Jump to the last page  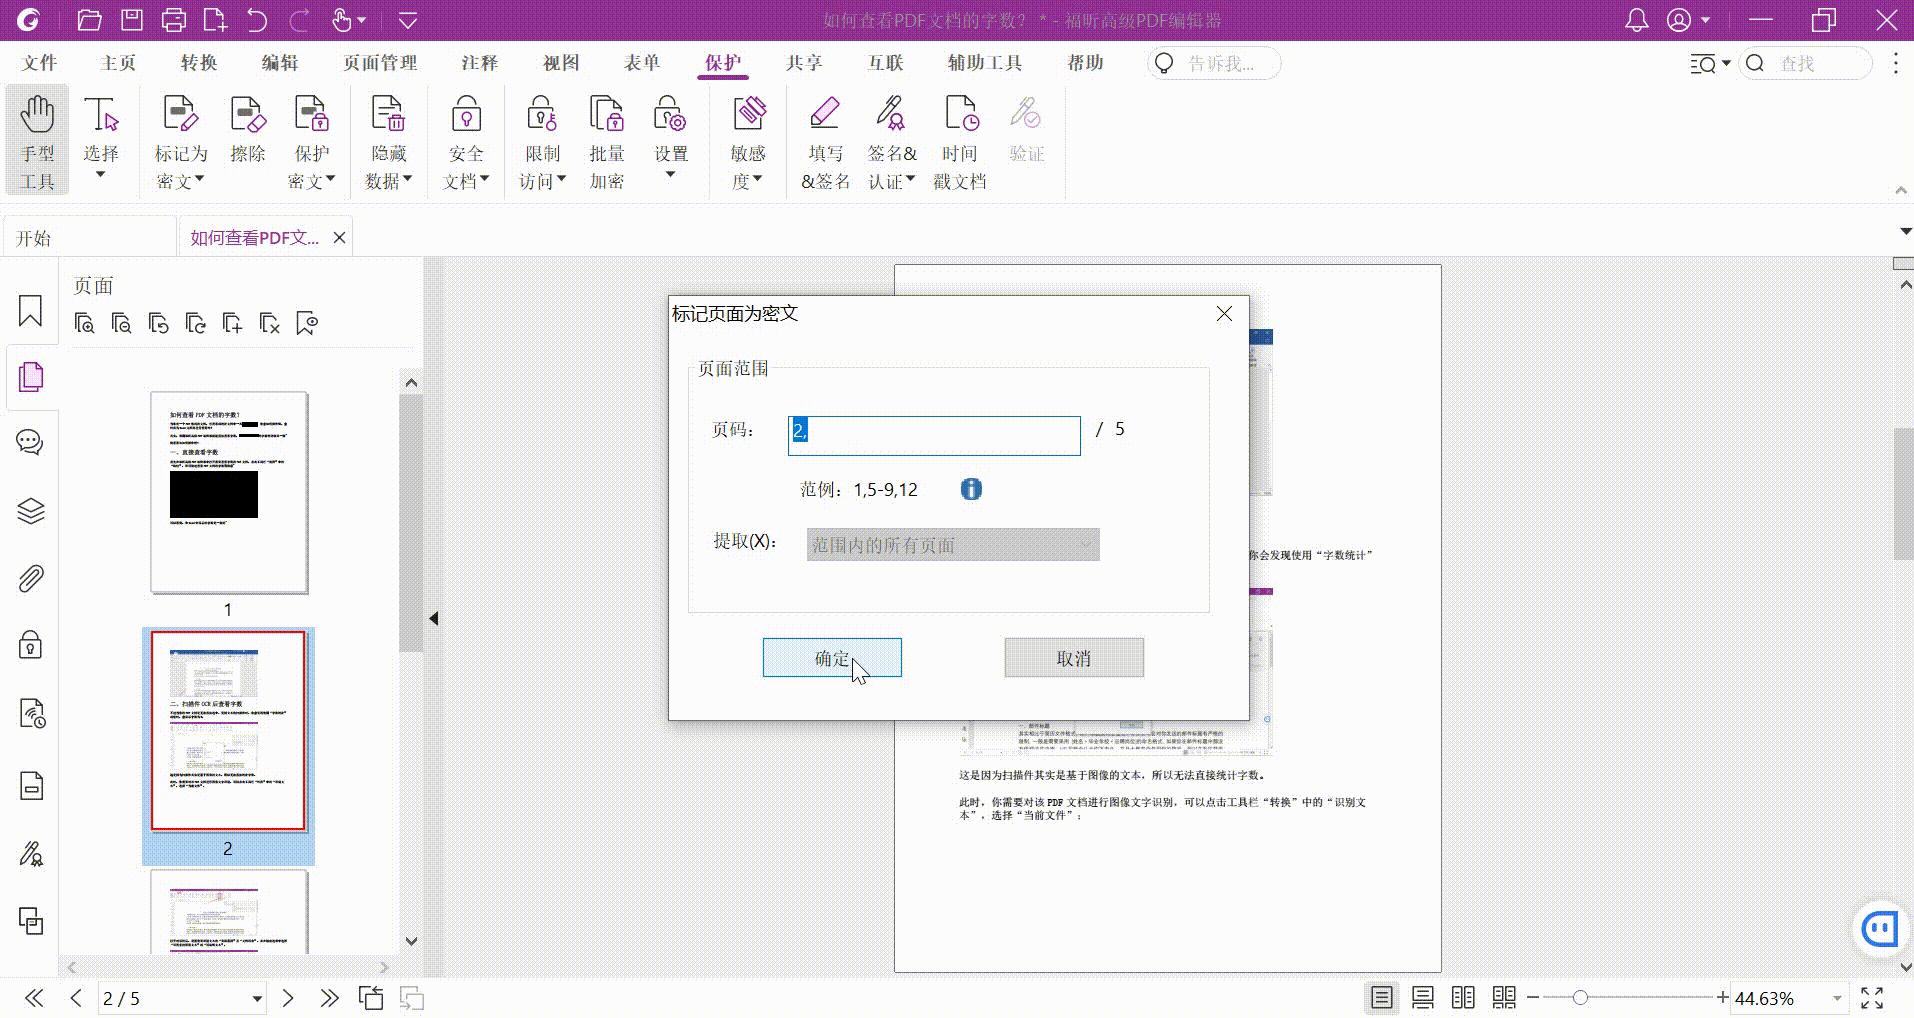329,998
